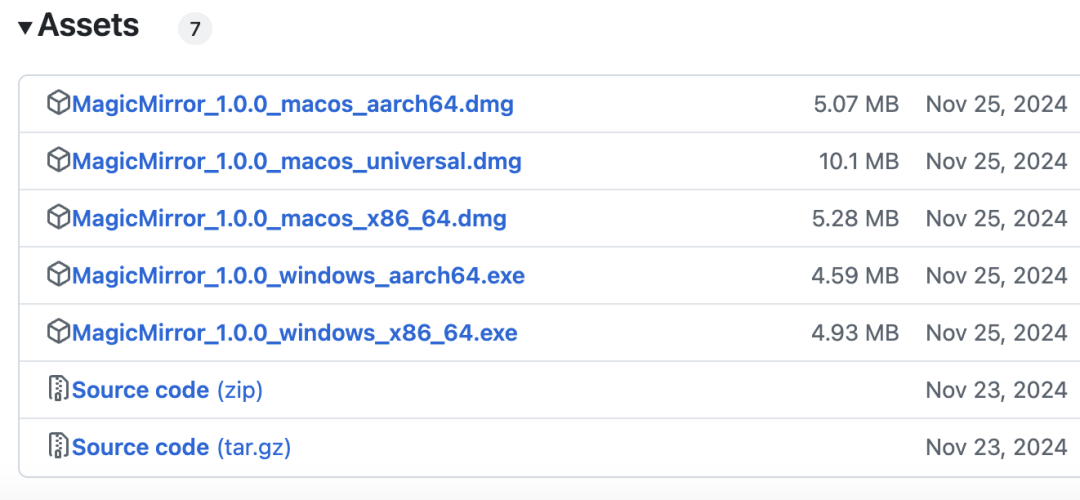Download MagicMirror_1.0.0_macos_universal.dmg
Viewport: 1080px width, 500px height.
pyautogui.click(x=297, y=161)
